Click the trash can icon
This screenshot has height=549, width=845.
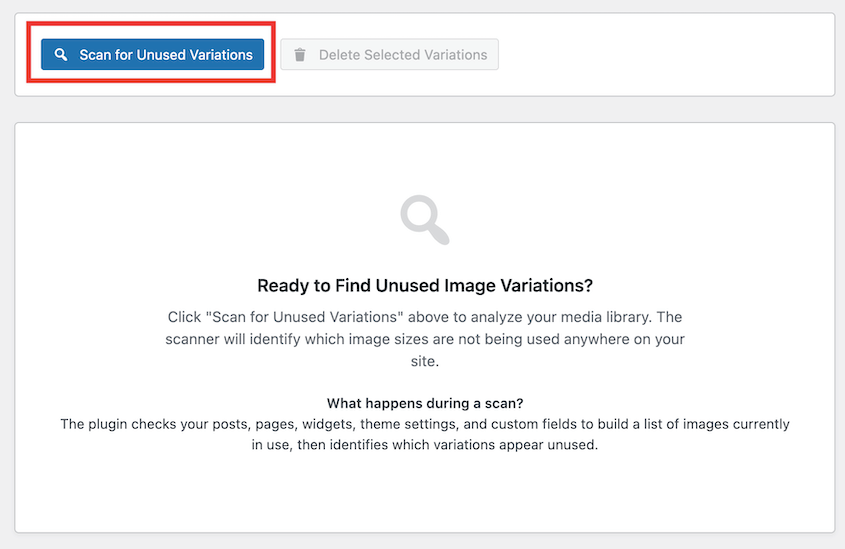coord(300,55)
